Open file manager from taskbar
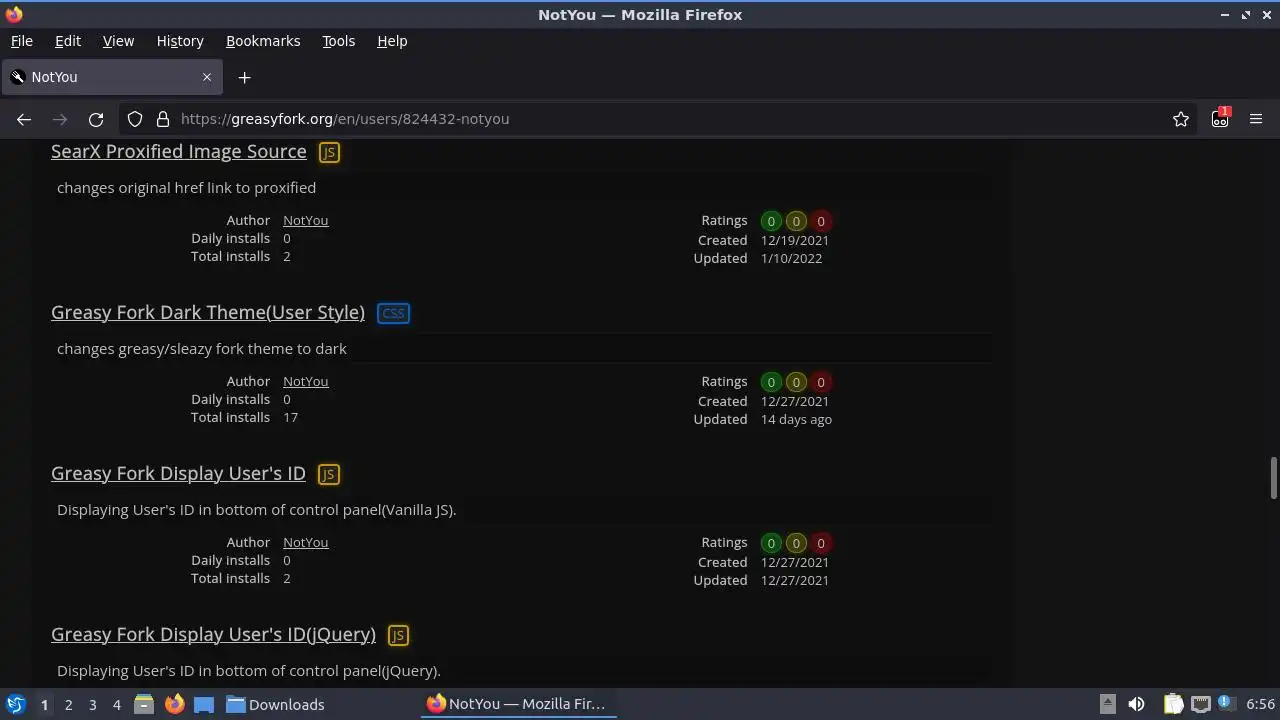 [144, 704]
